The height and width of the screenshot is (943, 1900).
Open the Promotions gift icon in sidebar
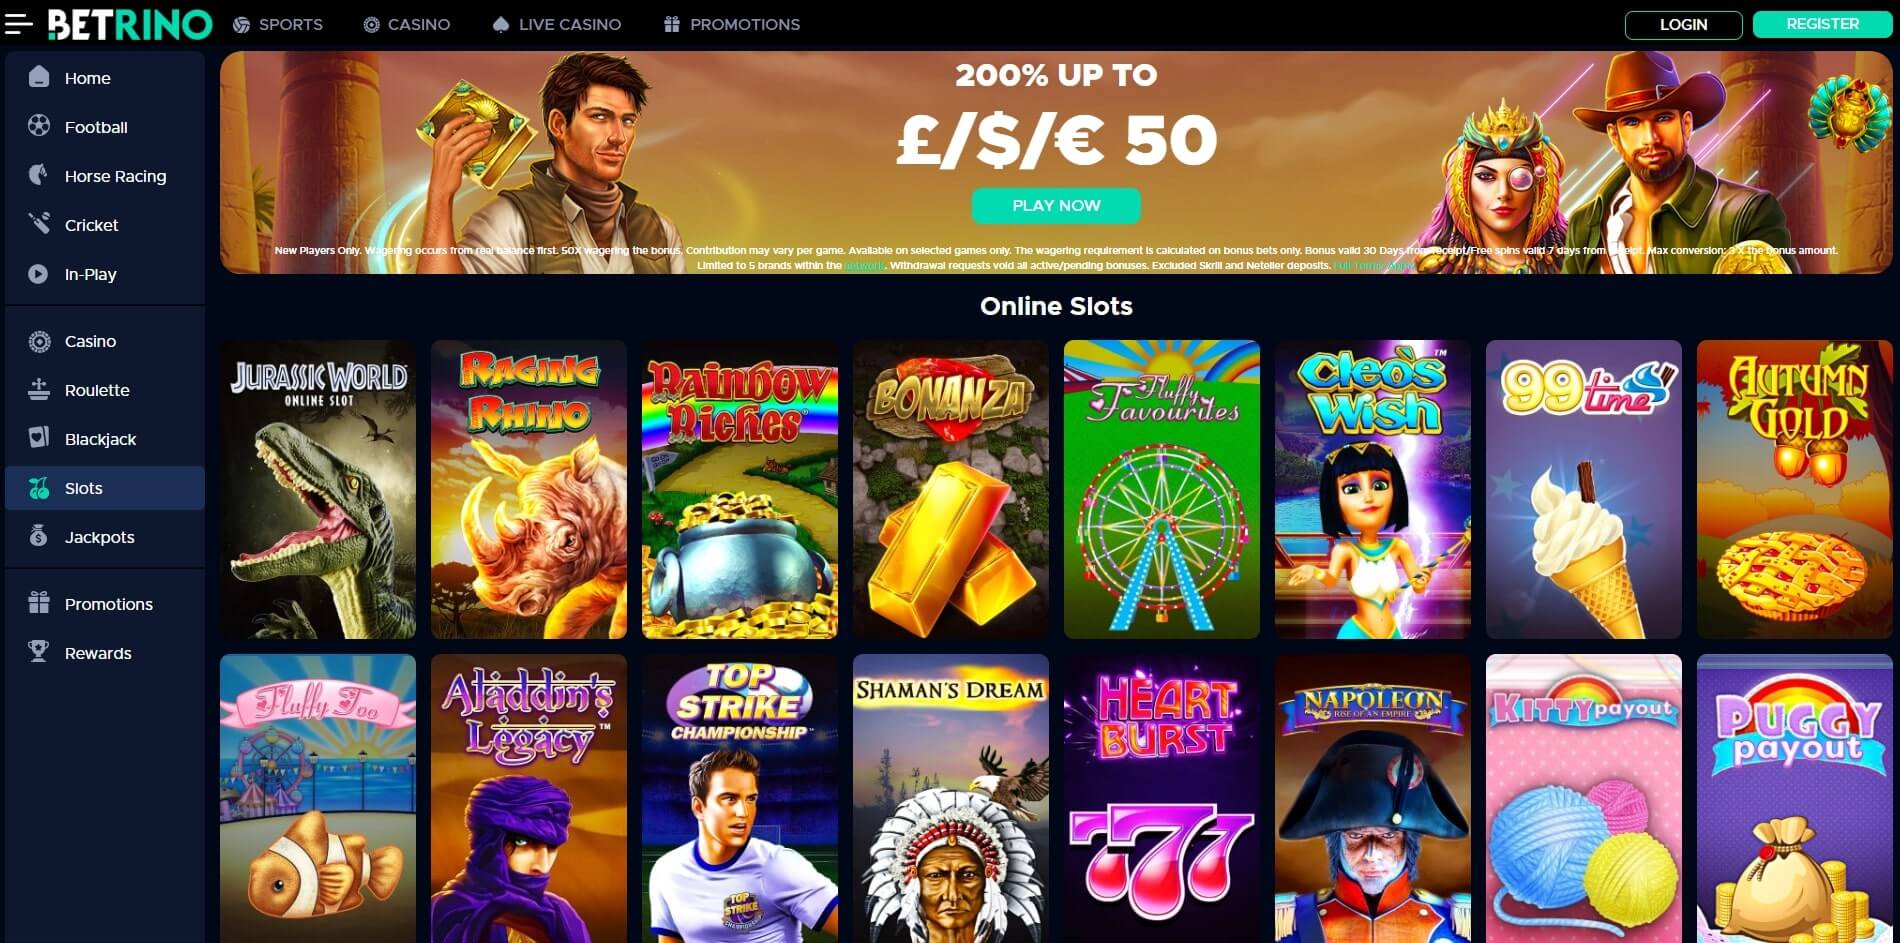[39, 603]
